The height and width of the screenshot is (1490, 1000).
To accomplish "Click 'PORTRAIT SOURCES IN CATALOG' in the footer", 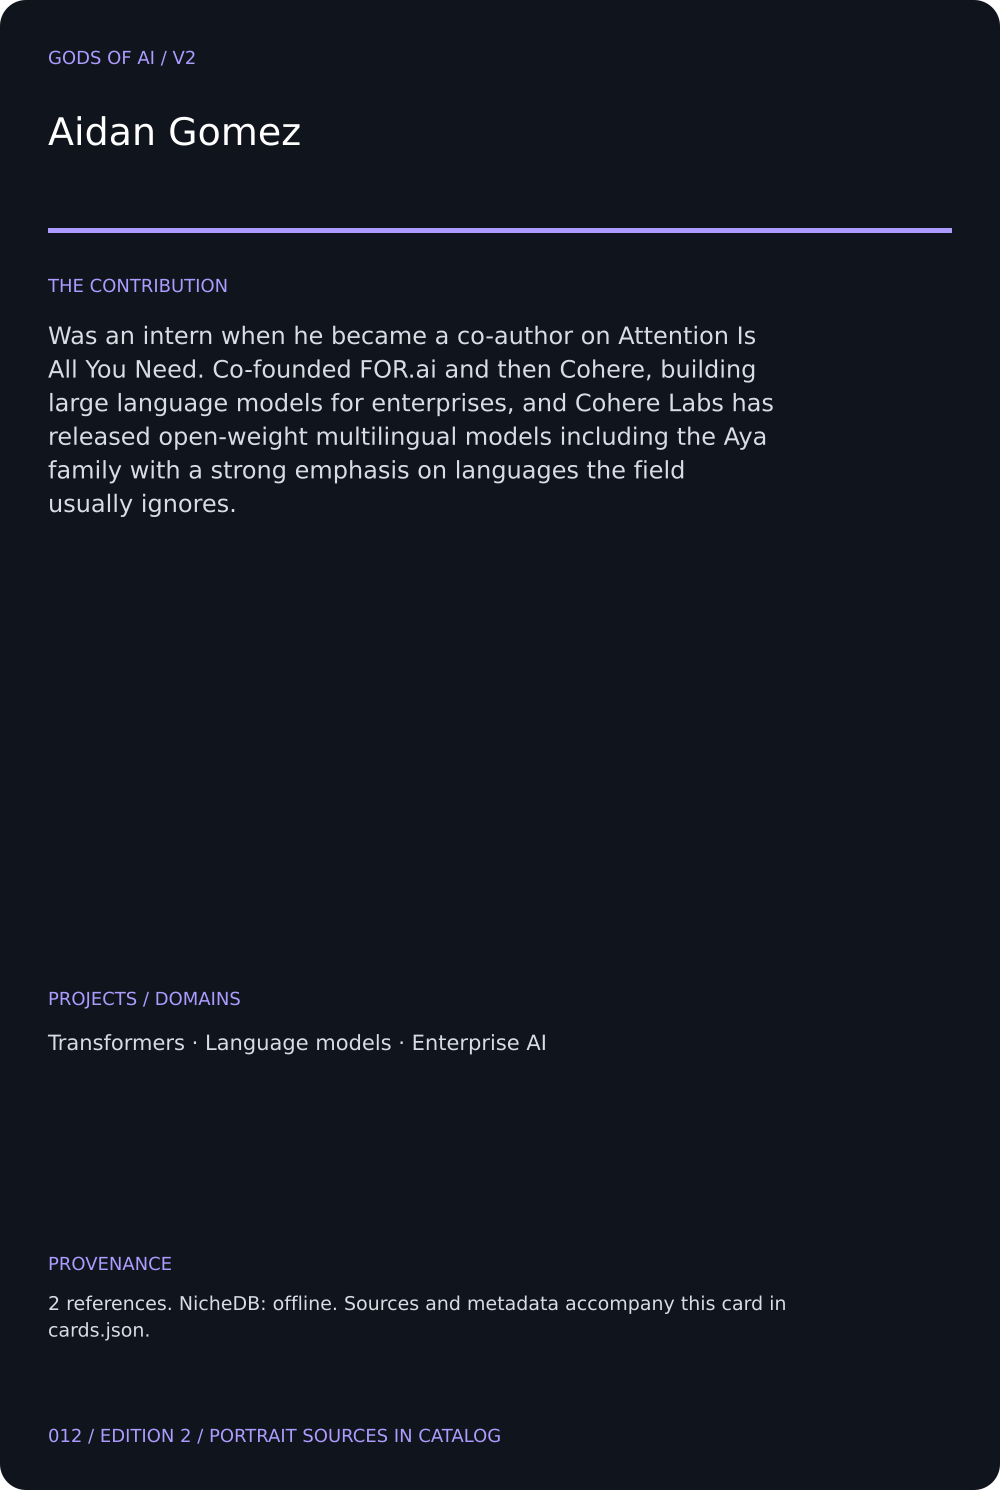I will 355,1436.
